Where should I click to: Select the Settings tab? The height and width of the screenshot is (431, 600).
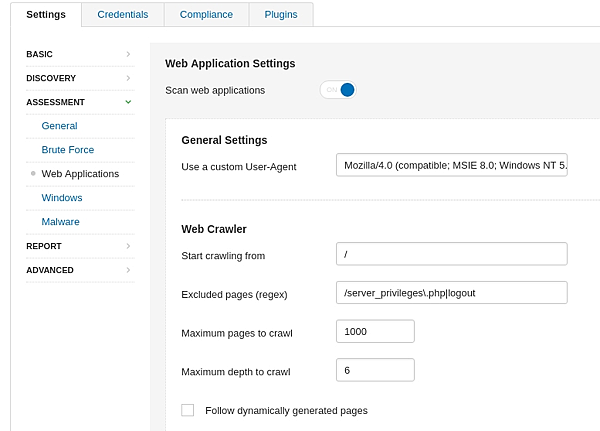(46, 15)
